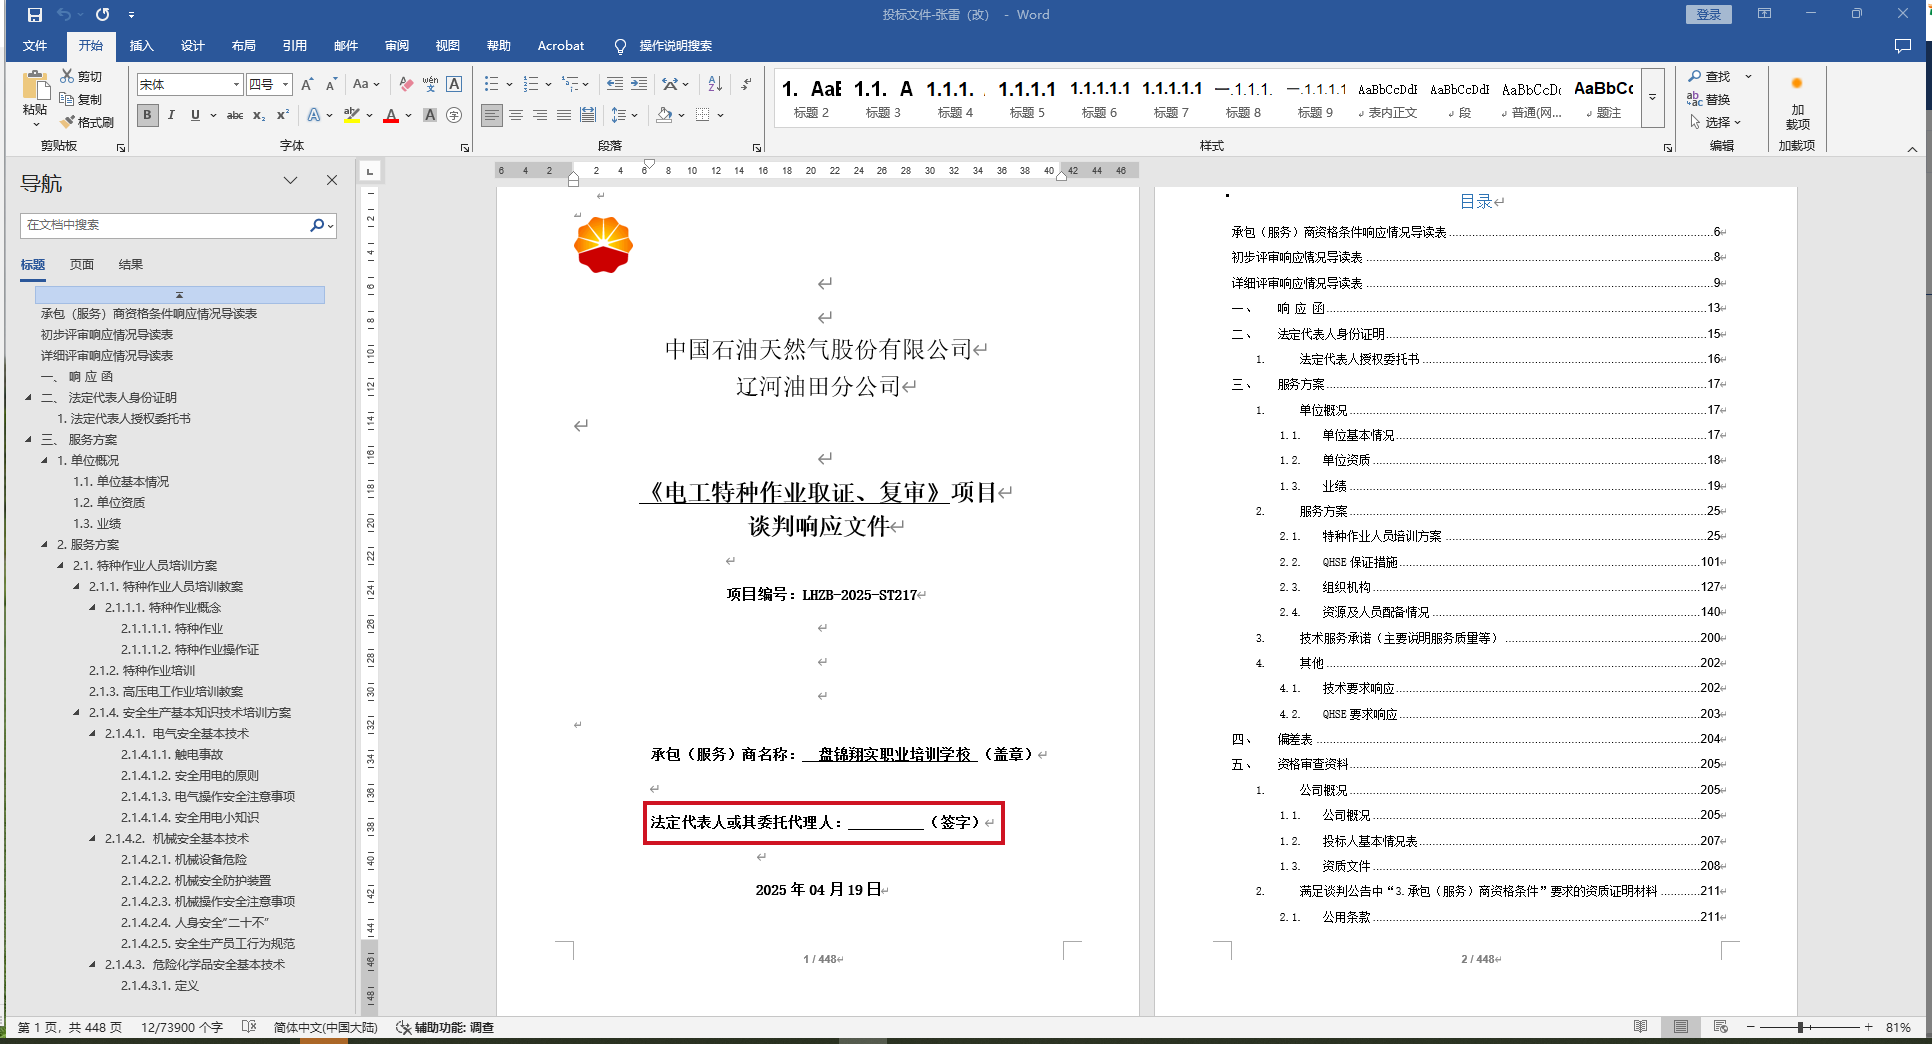Click the 登录 (Sign in) button
1932x1044 pixels.
[1708, 14]
